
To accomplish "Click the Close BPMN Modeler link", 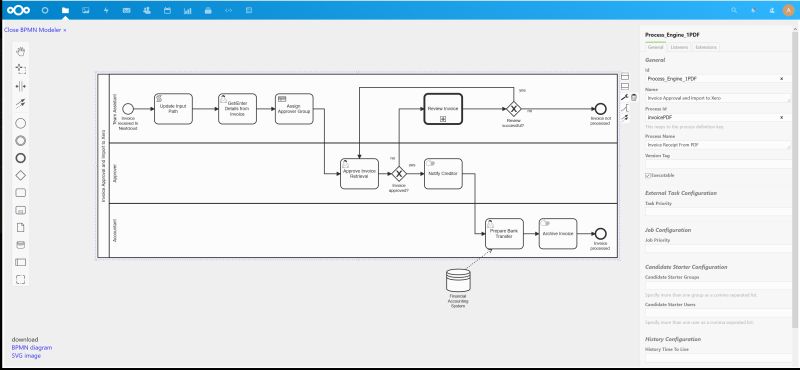I will click(x=35, y=30).
